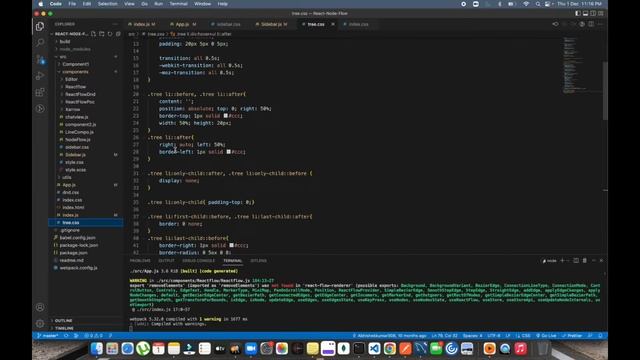
Task: Toggle Secondary Side Bar layout icon in title bar
Action: pos(593,13)
